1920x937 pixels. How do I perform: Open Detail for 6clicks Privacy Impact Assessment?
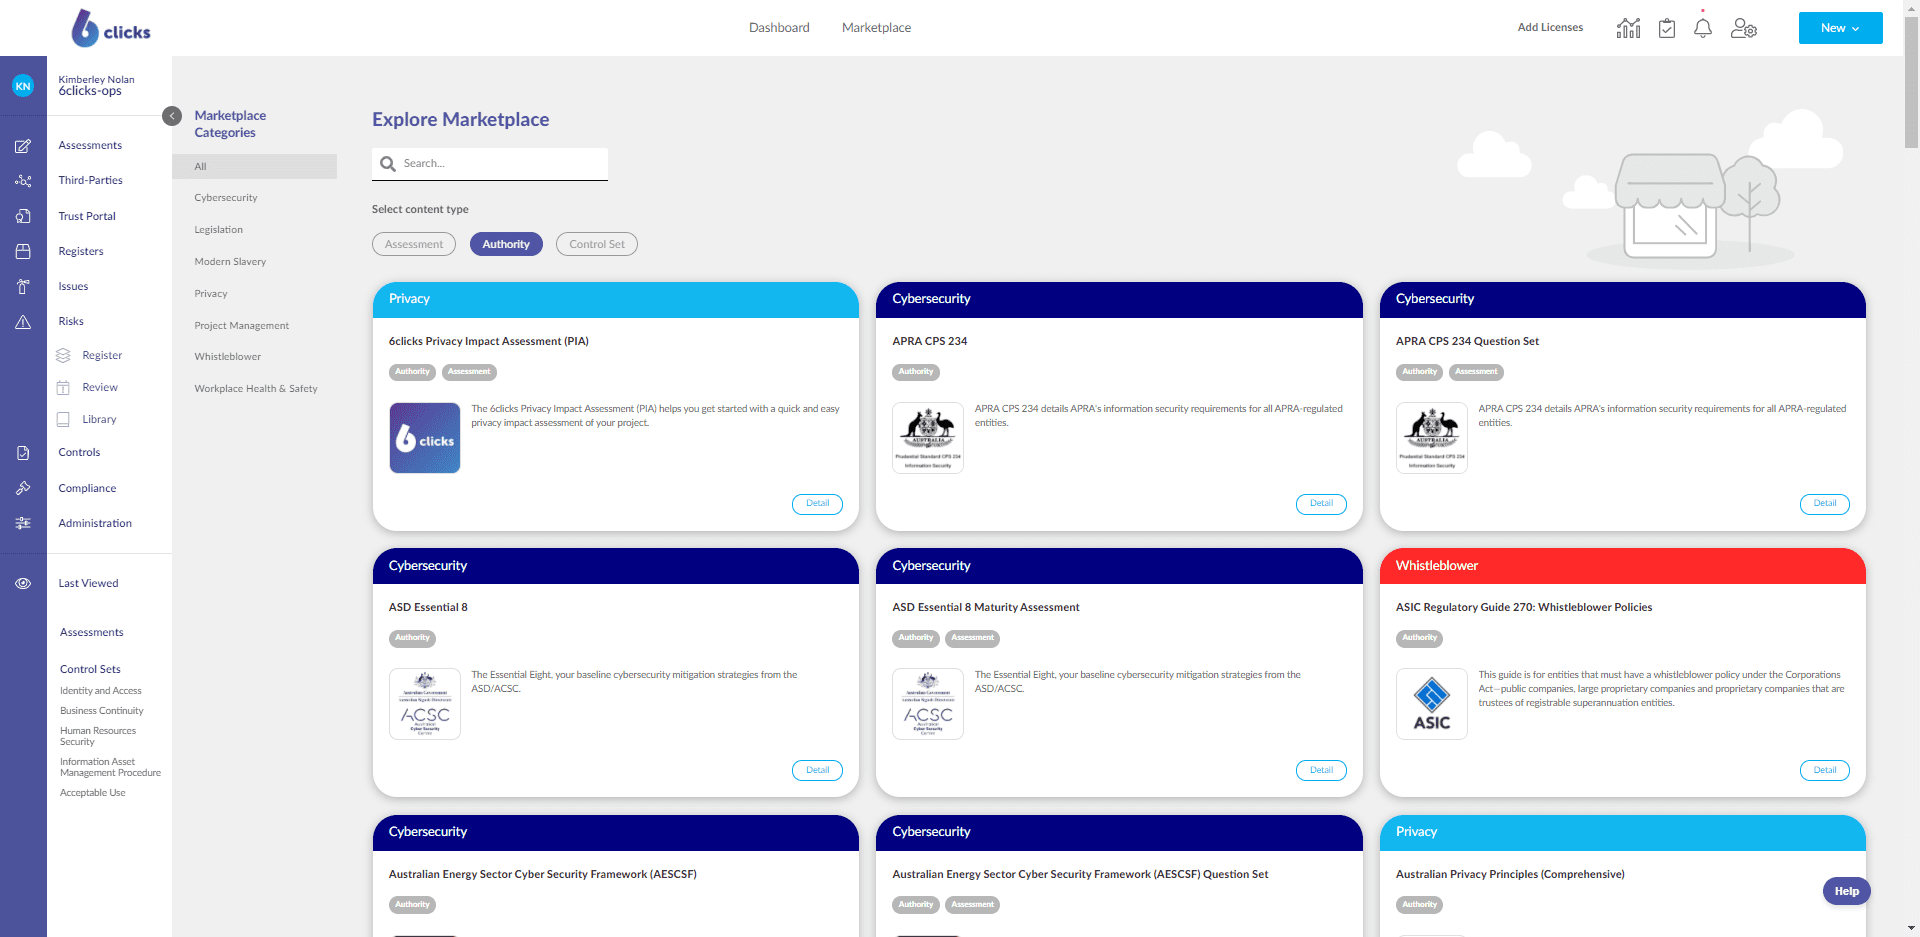[x=818, y=504]
